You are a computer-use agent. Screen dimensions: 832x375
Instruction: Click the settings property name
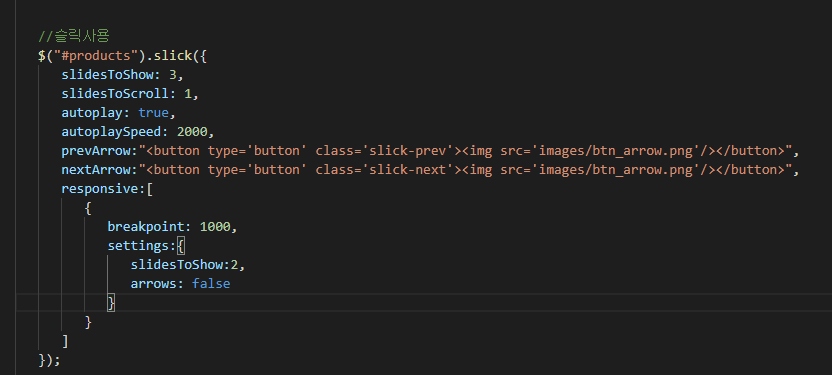point(137,246)
